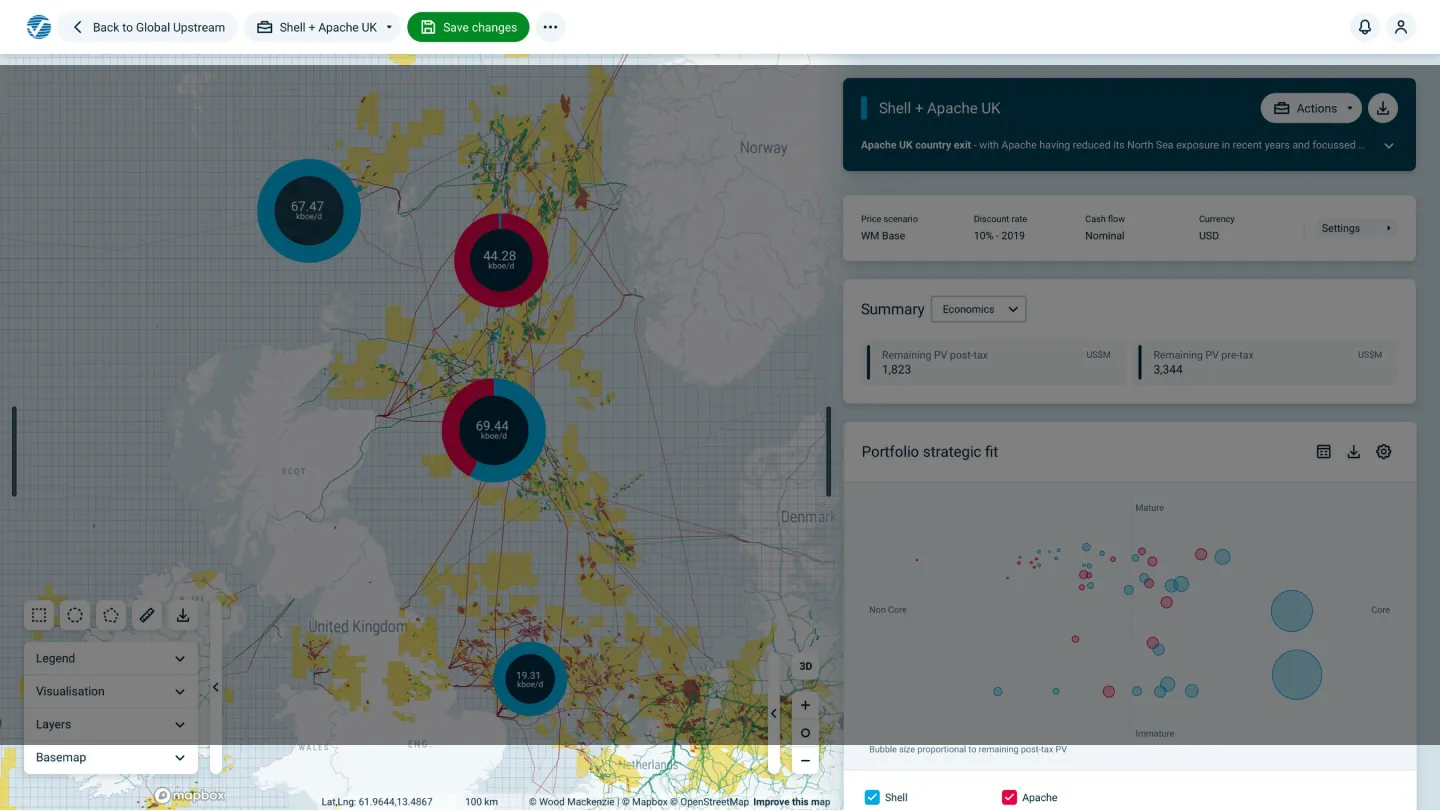Uncheck the Shell checkbox
Image resolution: width=1440 pixels, height=811 pixels.
click(872, 797)
